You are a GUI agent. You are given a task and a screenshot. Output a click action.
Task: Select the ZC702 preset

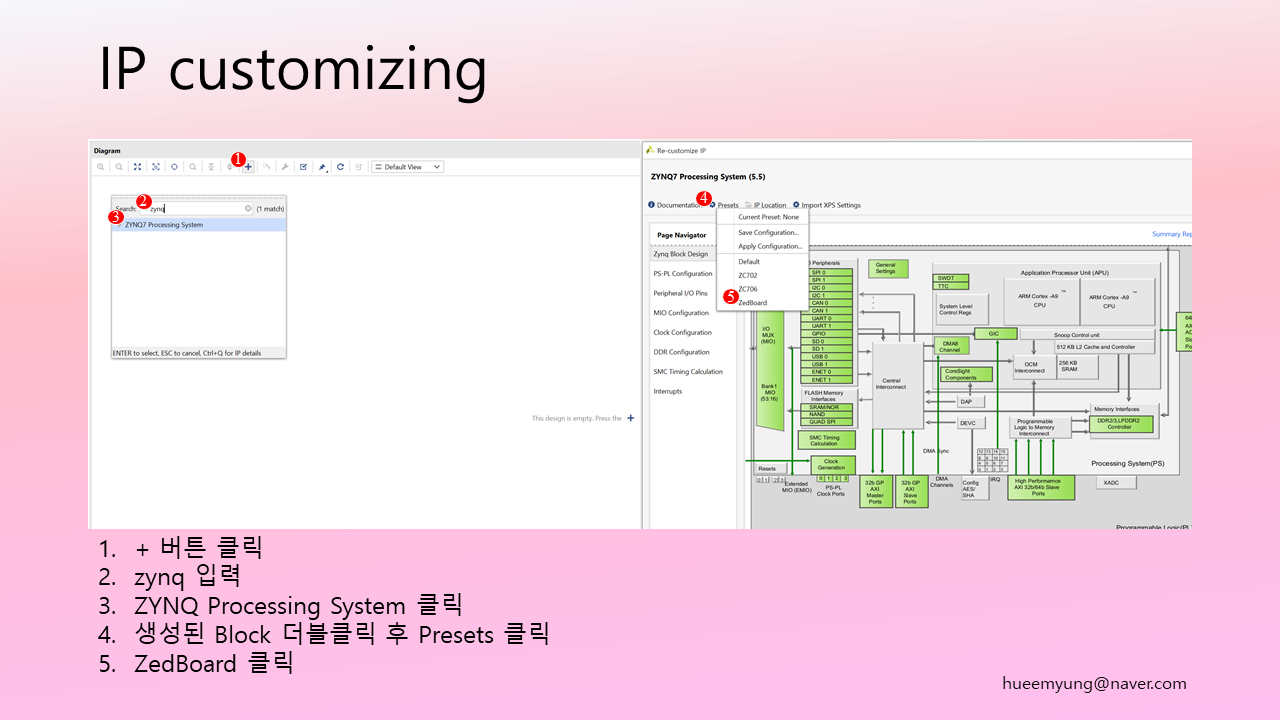click(748, 275)
